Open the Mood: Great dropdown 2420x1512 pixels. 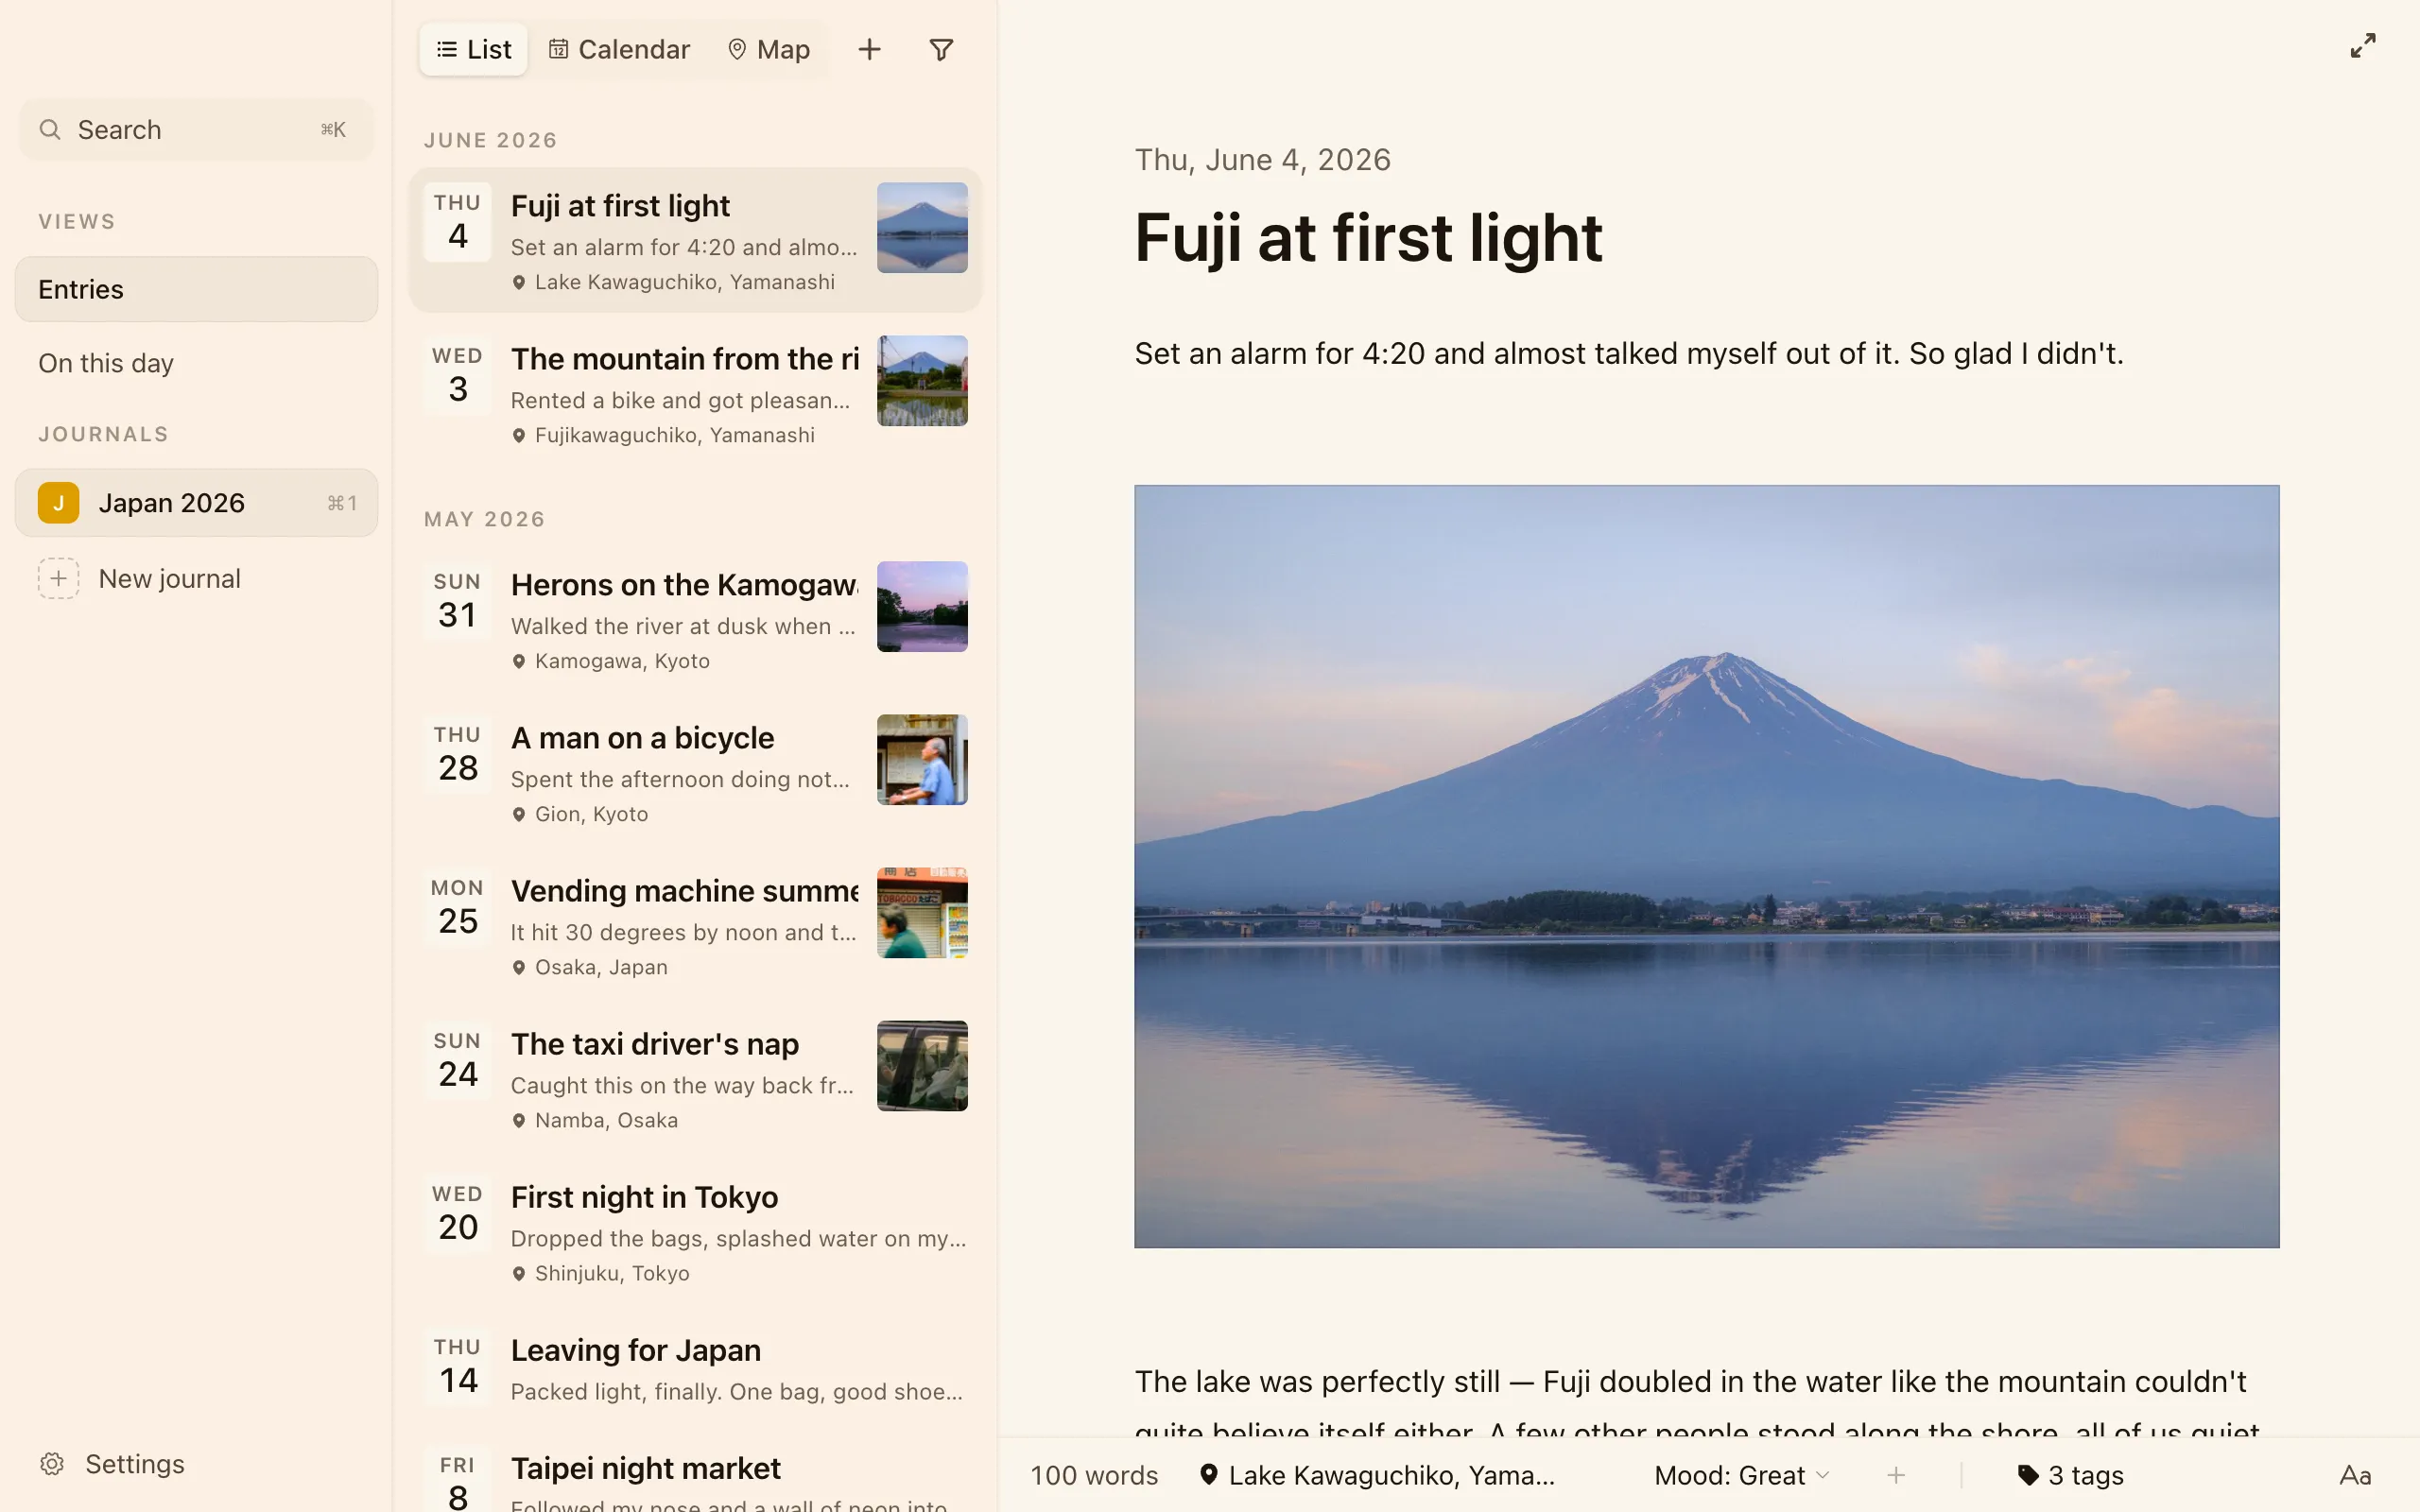coord(1742,1475)
